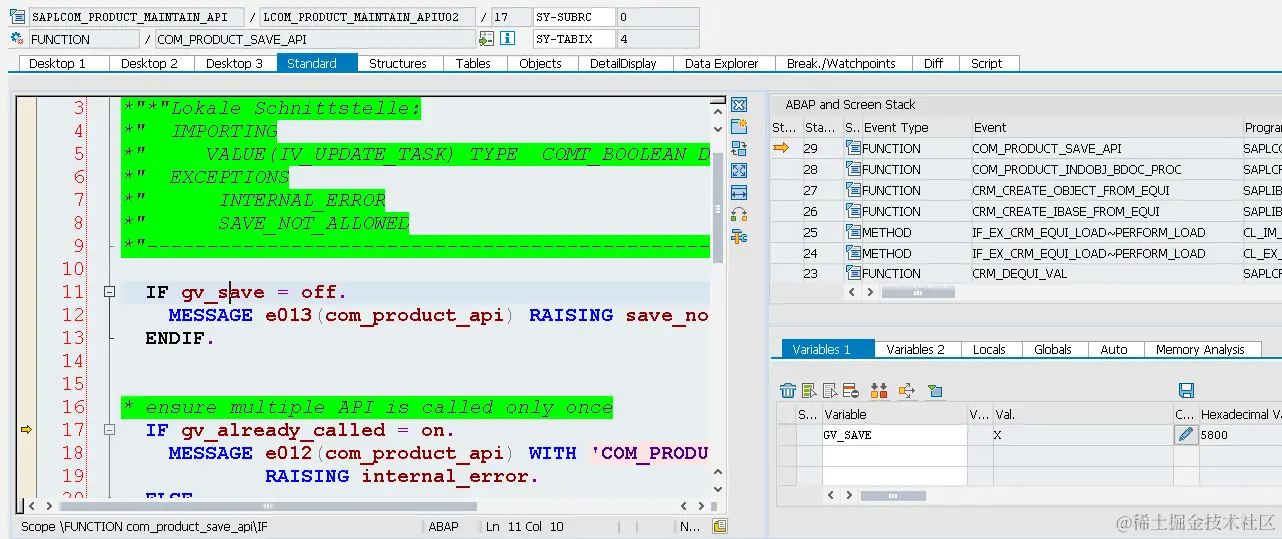
Task: Click the third icon in variables toolbar
Action: 830,390
